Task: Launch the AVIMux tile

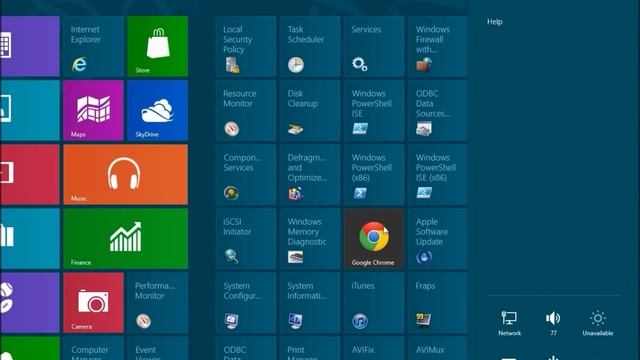Action: [x=438, y=348]
